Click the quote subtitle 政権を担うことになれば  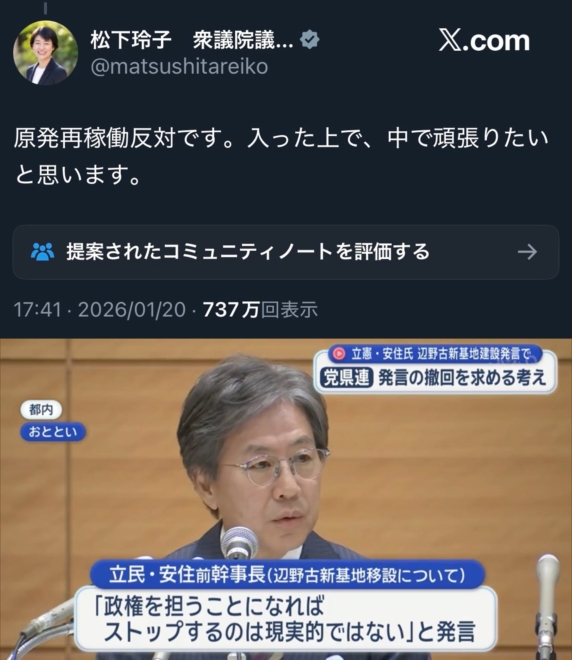pos(210,605)
